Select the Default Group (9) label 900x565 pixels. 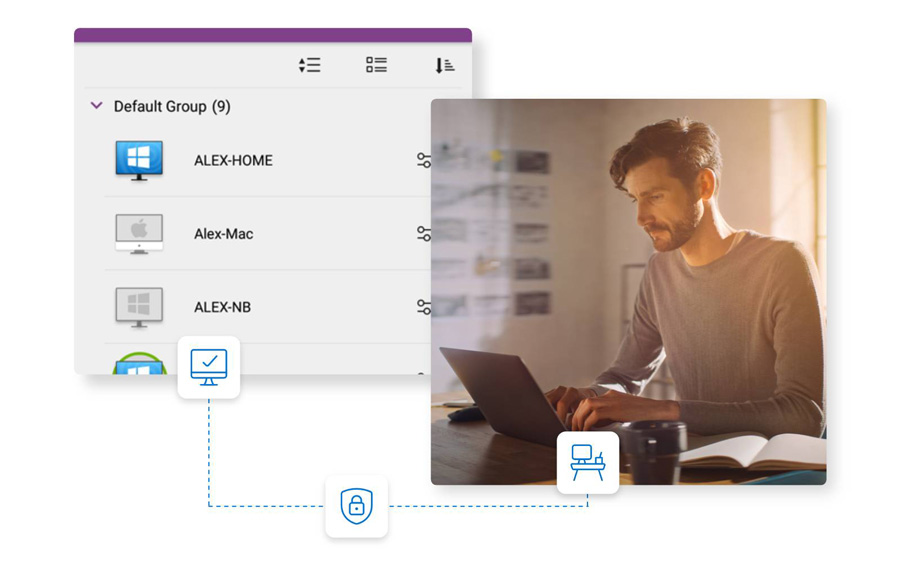[172, 106]
